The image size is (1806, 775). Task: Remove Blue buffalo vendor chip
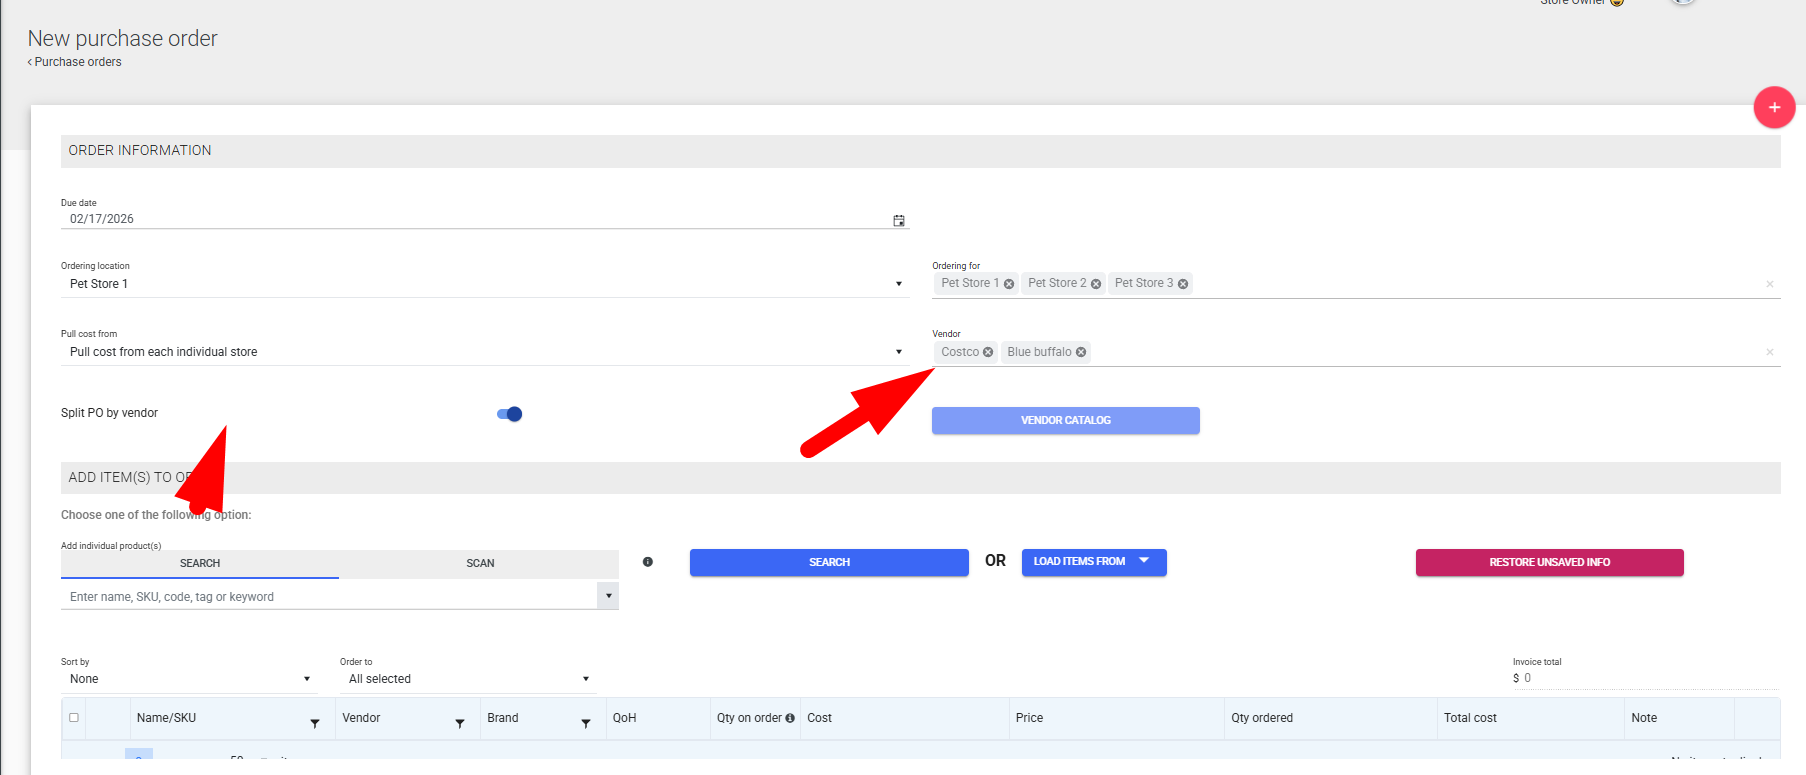pyautogui.click(x=1081, y=352)
